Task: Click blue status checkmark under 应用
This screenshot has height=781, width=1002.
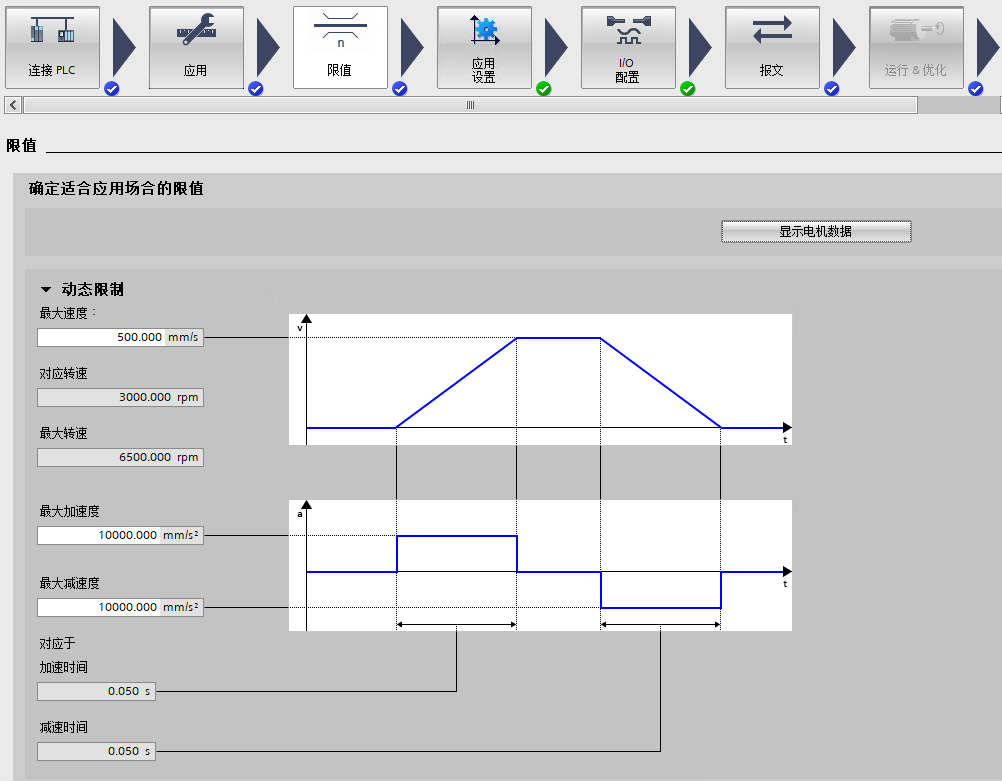Action: click(256, 89)
